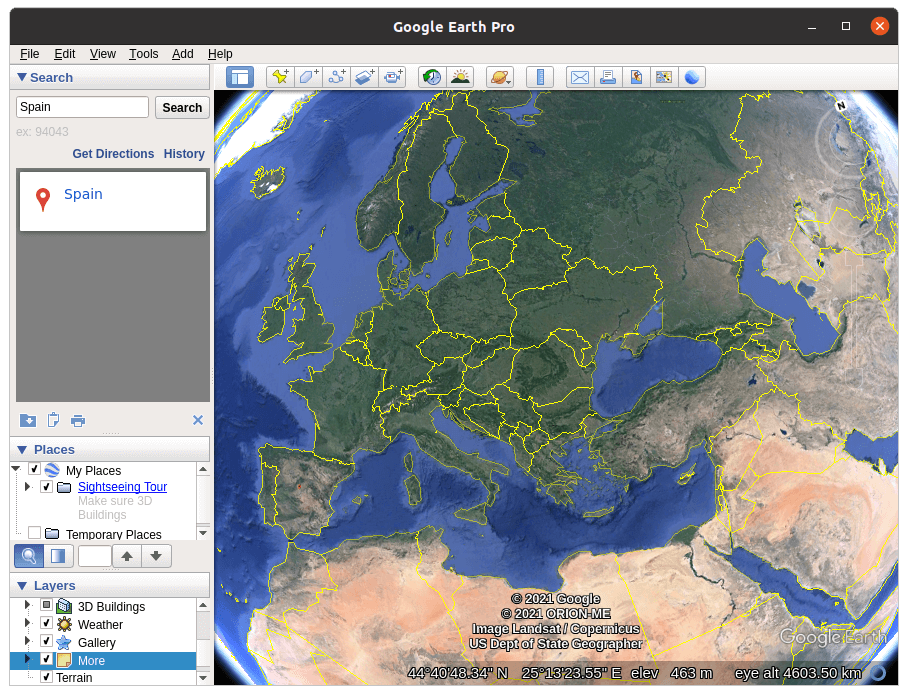Show historical imagery
The width and height of the screenshot is (908, 695).
tap(433, 76)
